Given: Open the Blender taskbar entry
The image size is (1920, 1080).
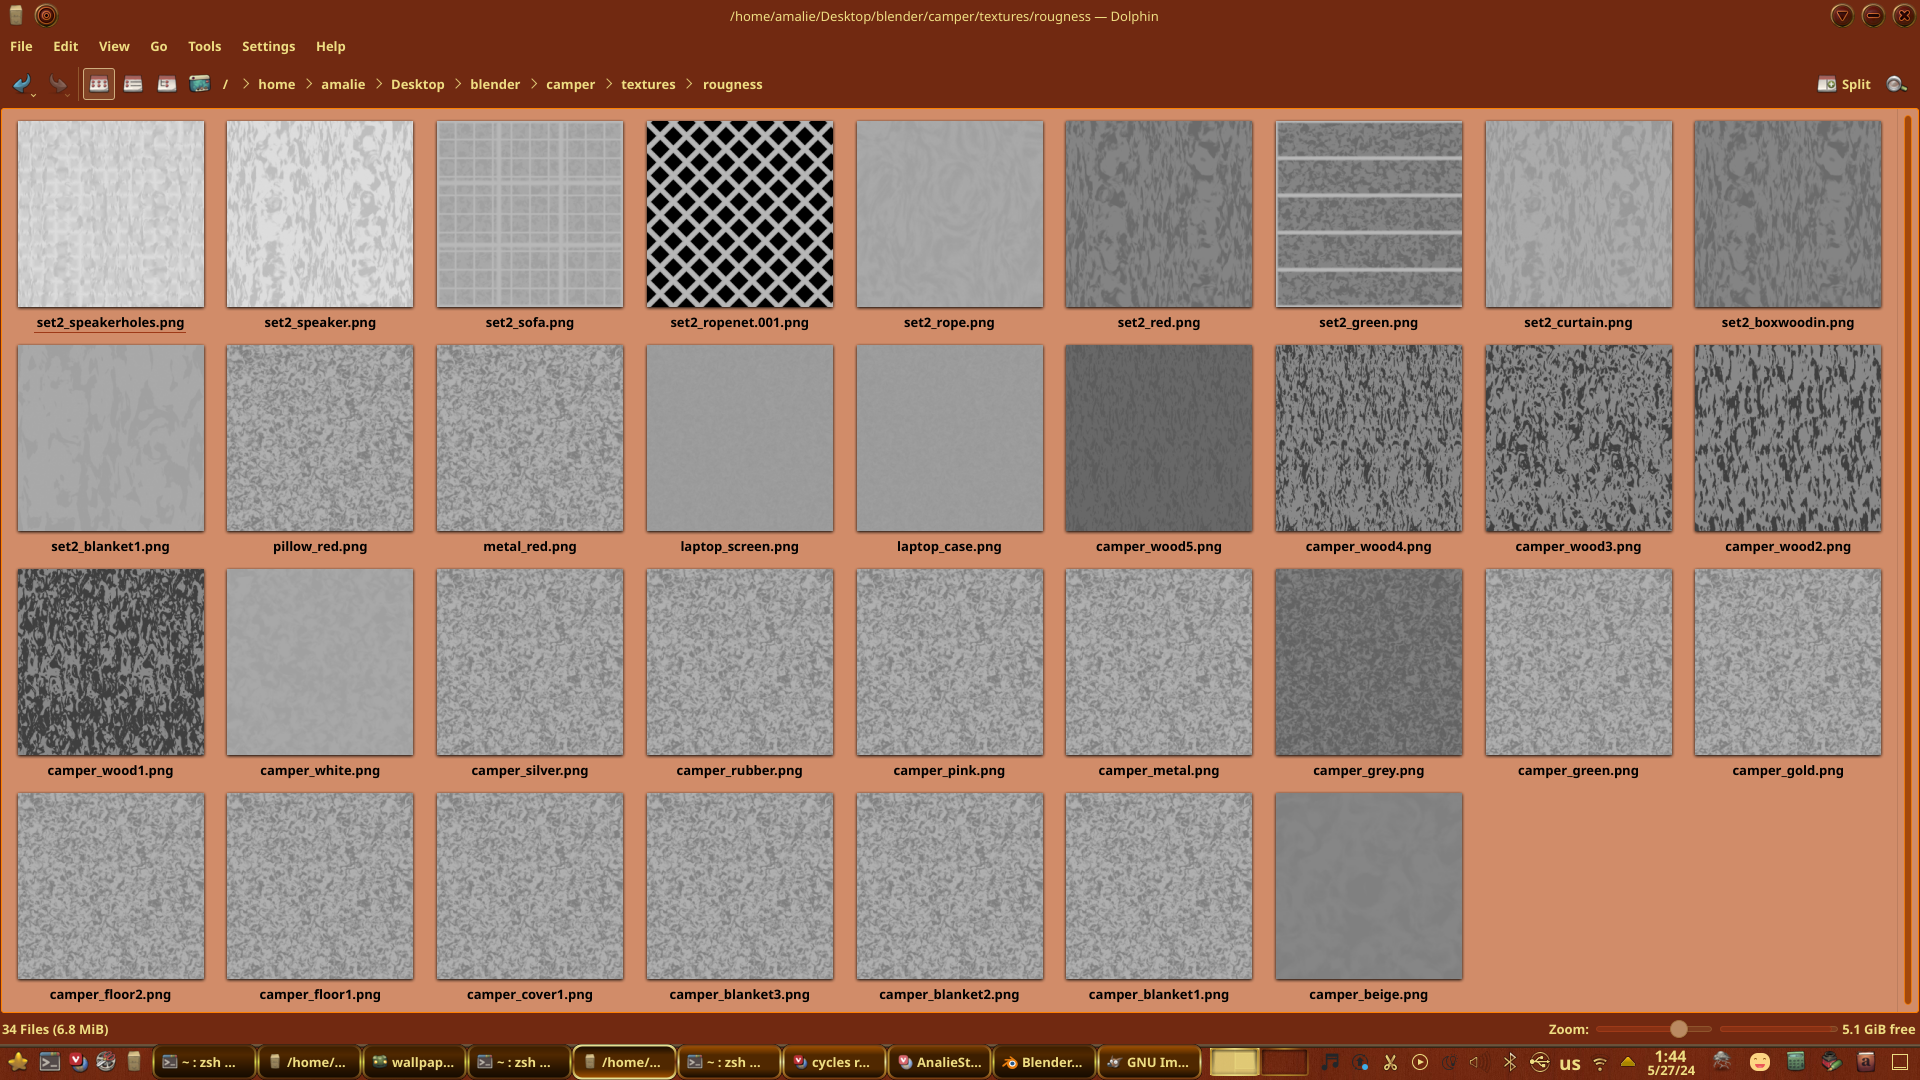Looking at the screenshot, I should point(1043,1062).
